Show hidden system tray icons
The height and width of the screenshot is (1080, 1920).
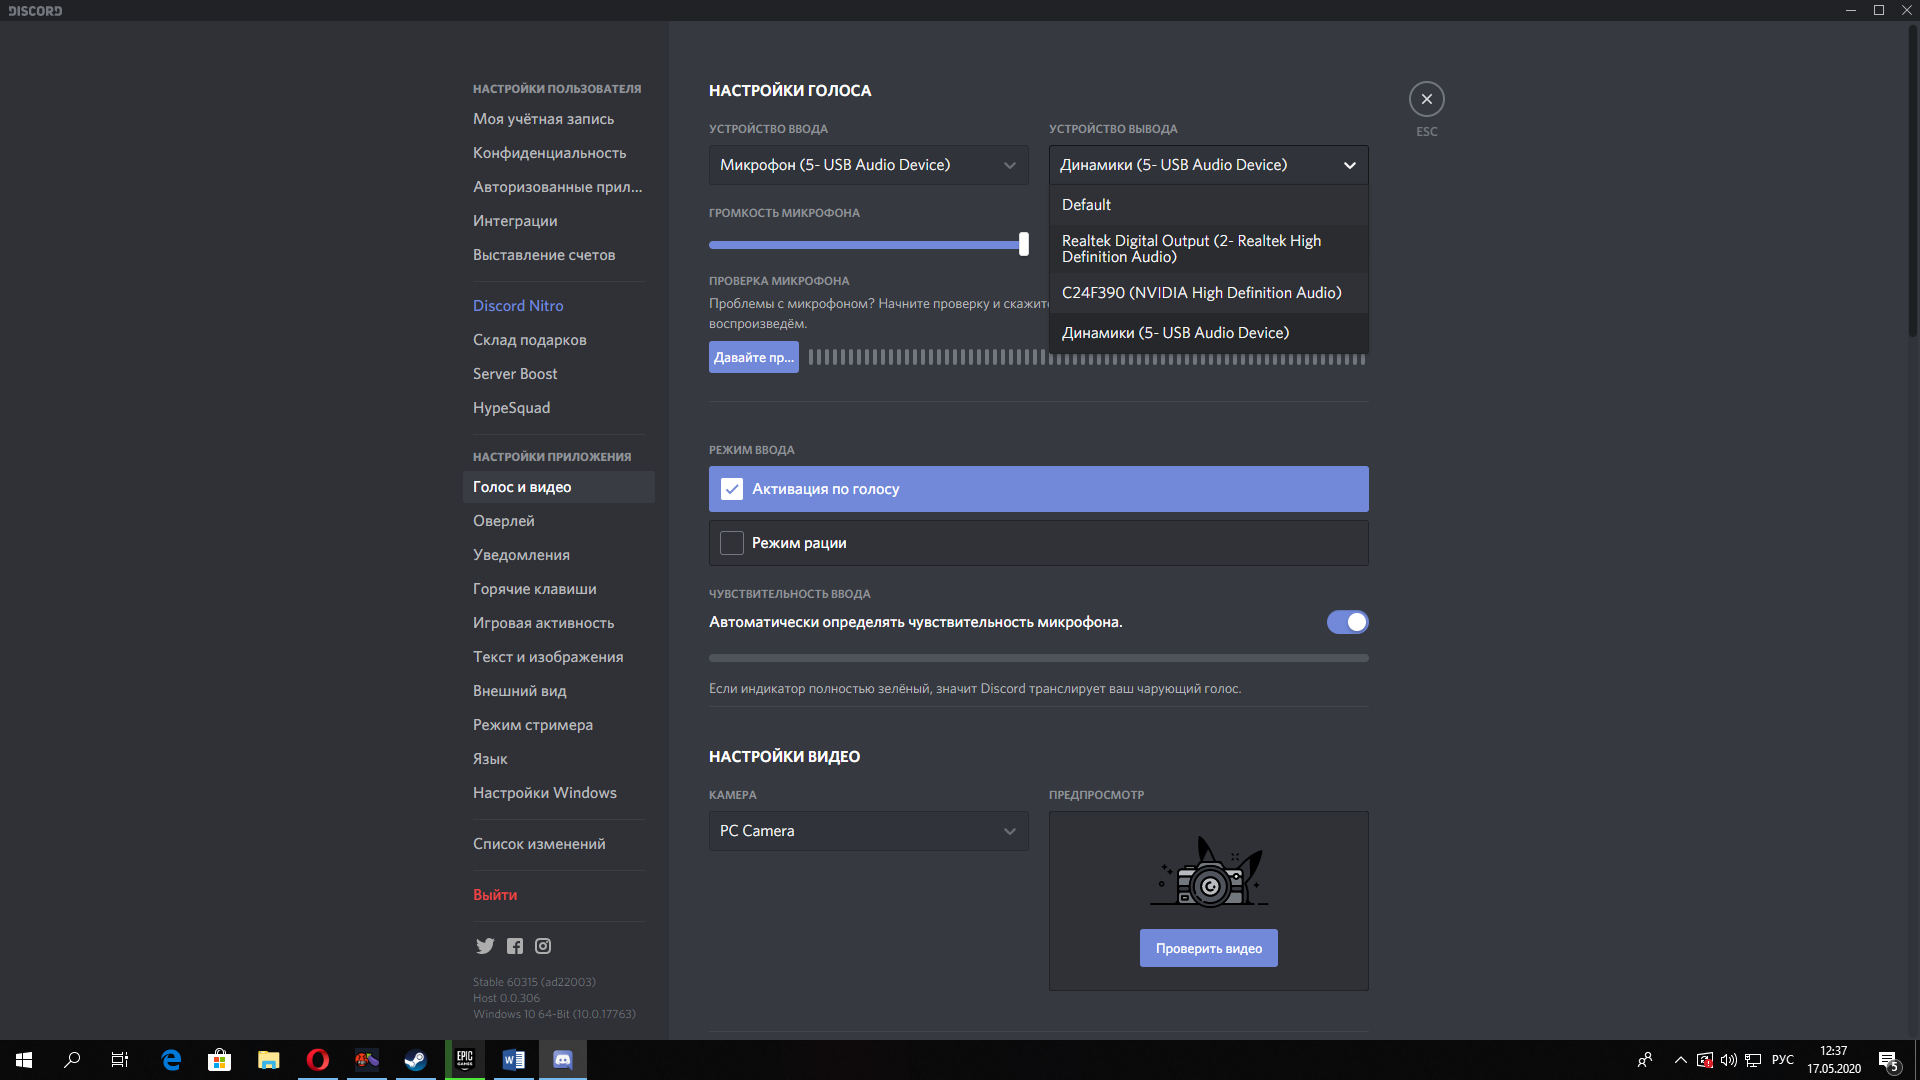click(1681, 1060)
